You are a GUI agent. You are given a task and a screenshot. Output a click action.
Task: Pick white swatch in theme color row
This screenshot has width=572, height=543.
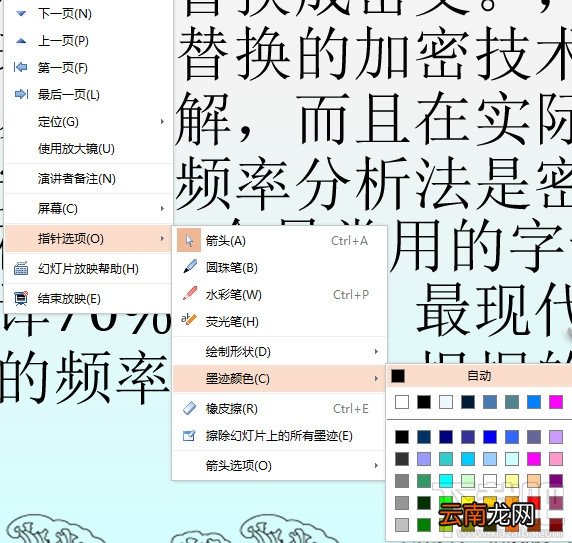[402, 402]
